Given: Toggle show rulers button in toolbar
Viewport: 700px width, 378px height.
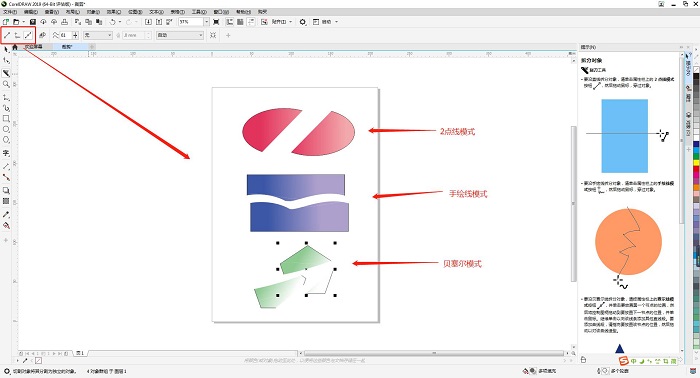Looking at the screenshot, I should pos(229,21).
